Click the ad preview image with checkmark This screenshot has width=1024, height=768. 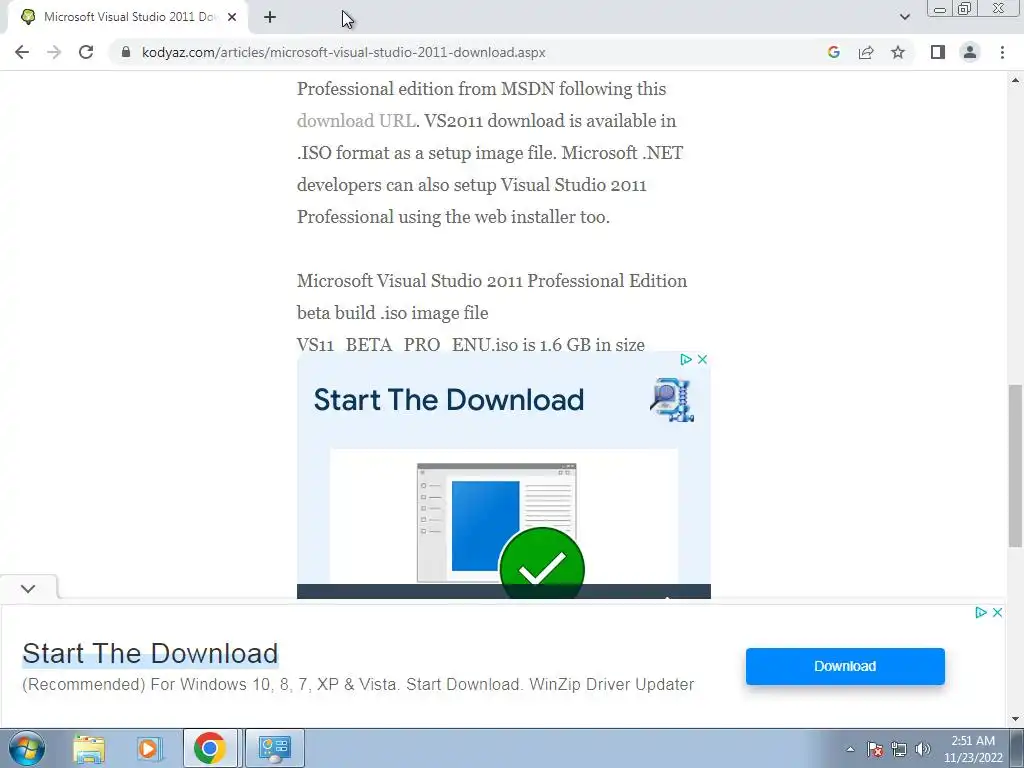pyautogui.click(x=504, y=523)
